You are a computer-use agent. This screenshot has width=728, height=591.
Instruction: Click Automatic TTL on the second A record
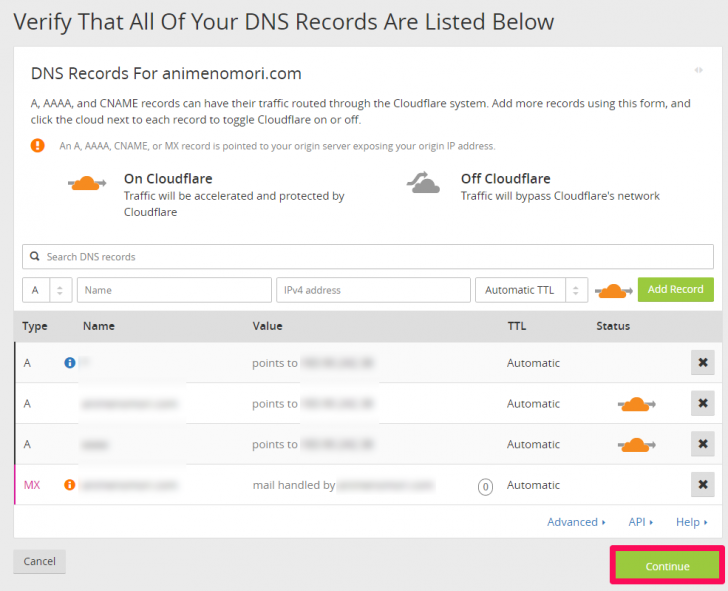click(x=533, y=404)
